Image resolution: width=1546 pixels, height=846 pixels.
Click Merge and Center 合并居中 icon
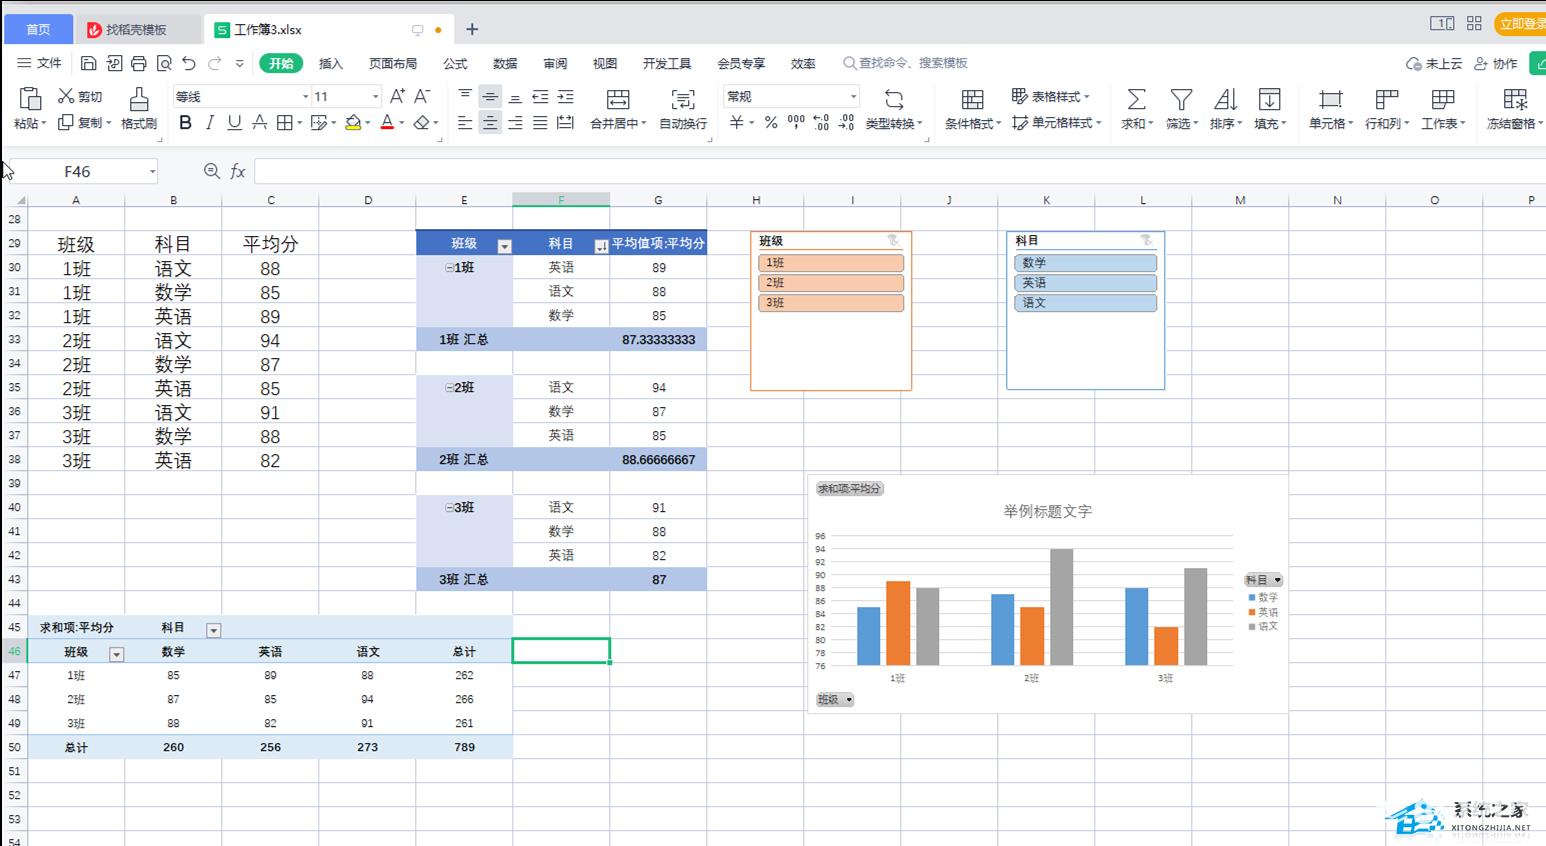pos(618,99)
